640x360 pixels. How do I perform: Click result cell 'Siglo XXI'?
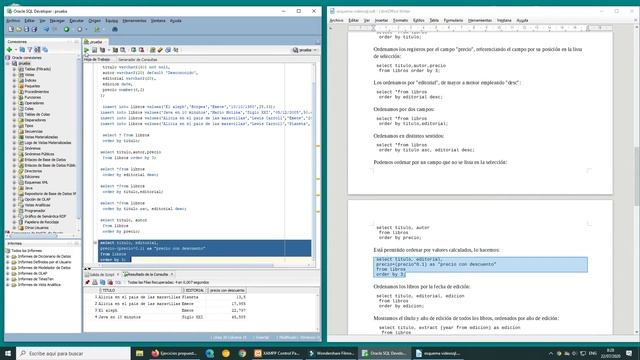[192, 317]
